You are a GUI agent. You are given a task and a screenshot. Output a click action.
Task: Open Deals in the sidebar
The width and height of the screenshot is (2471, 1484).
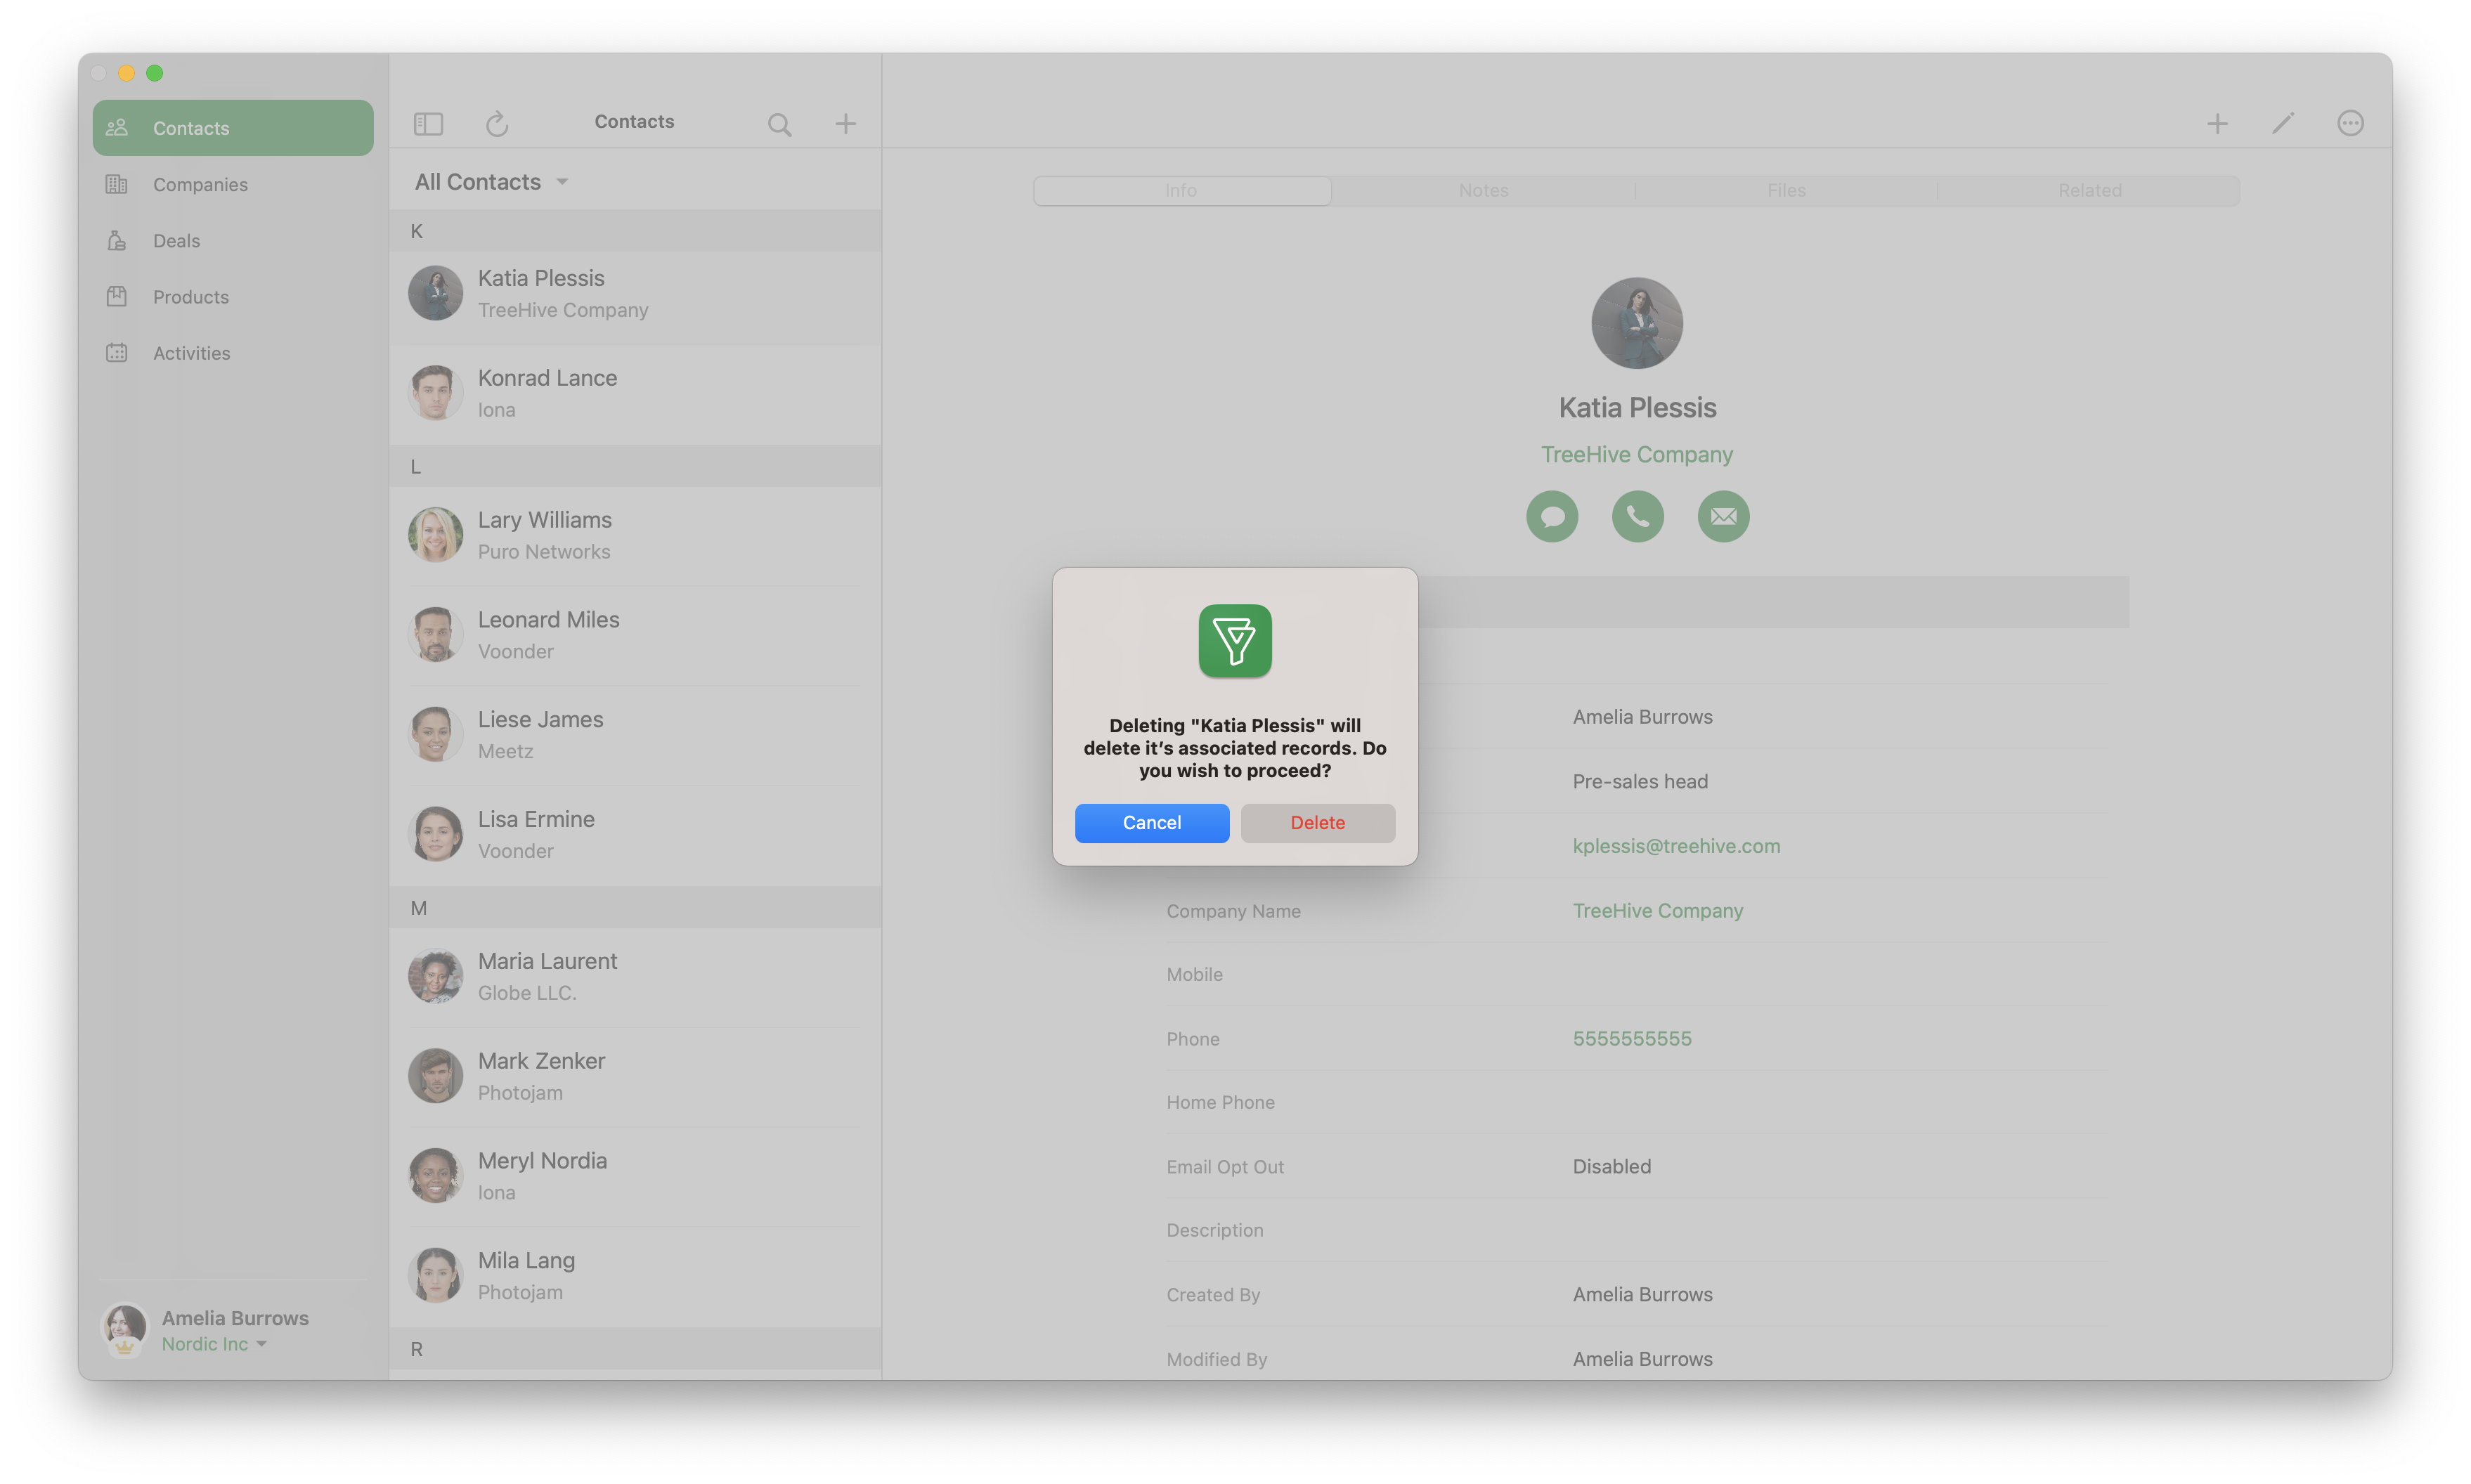pos(176,241)
